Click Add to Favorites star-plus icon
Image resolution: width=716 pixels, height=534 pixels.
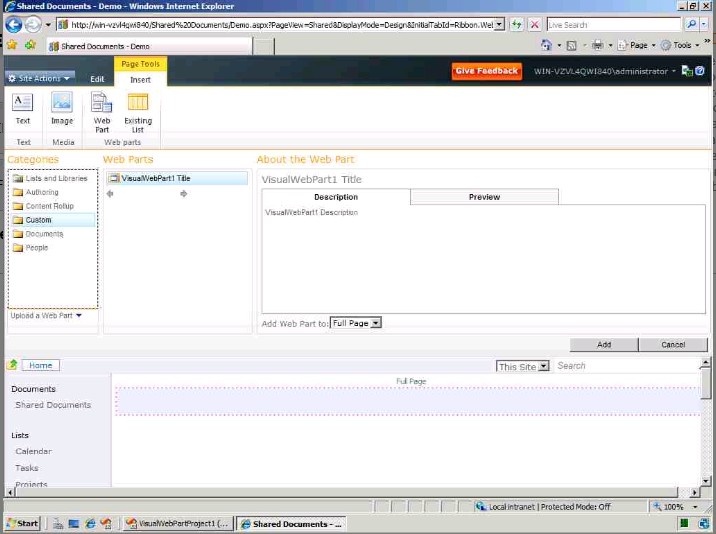tap(30, 45)
